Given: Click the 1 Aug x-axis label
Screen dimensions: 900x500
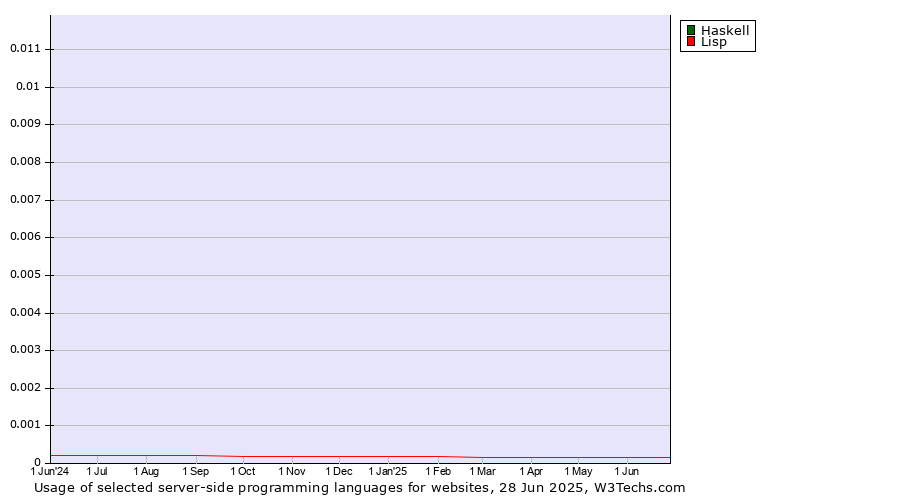Looking at the screenshot, I should [146, 471].
